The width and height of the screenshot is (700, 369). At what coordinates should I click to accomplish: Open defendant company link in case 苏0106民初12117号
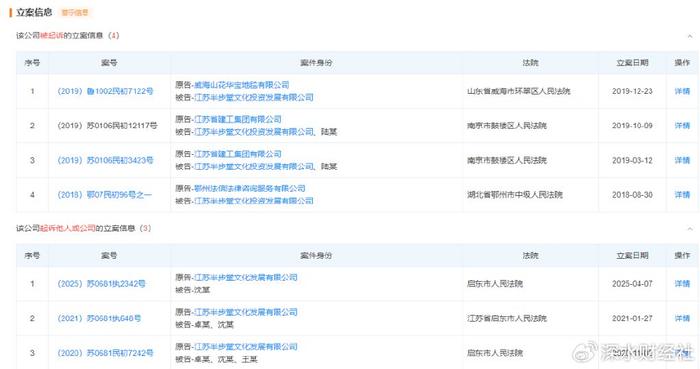(254, 132)
